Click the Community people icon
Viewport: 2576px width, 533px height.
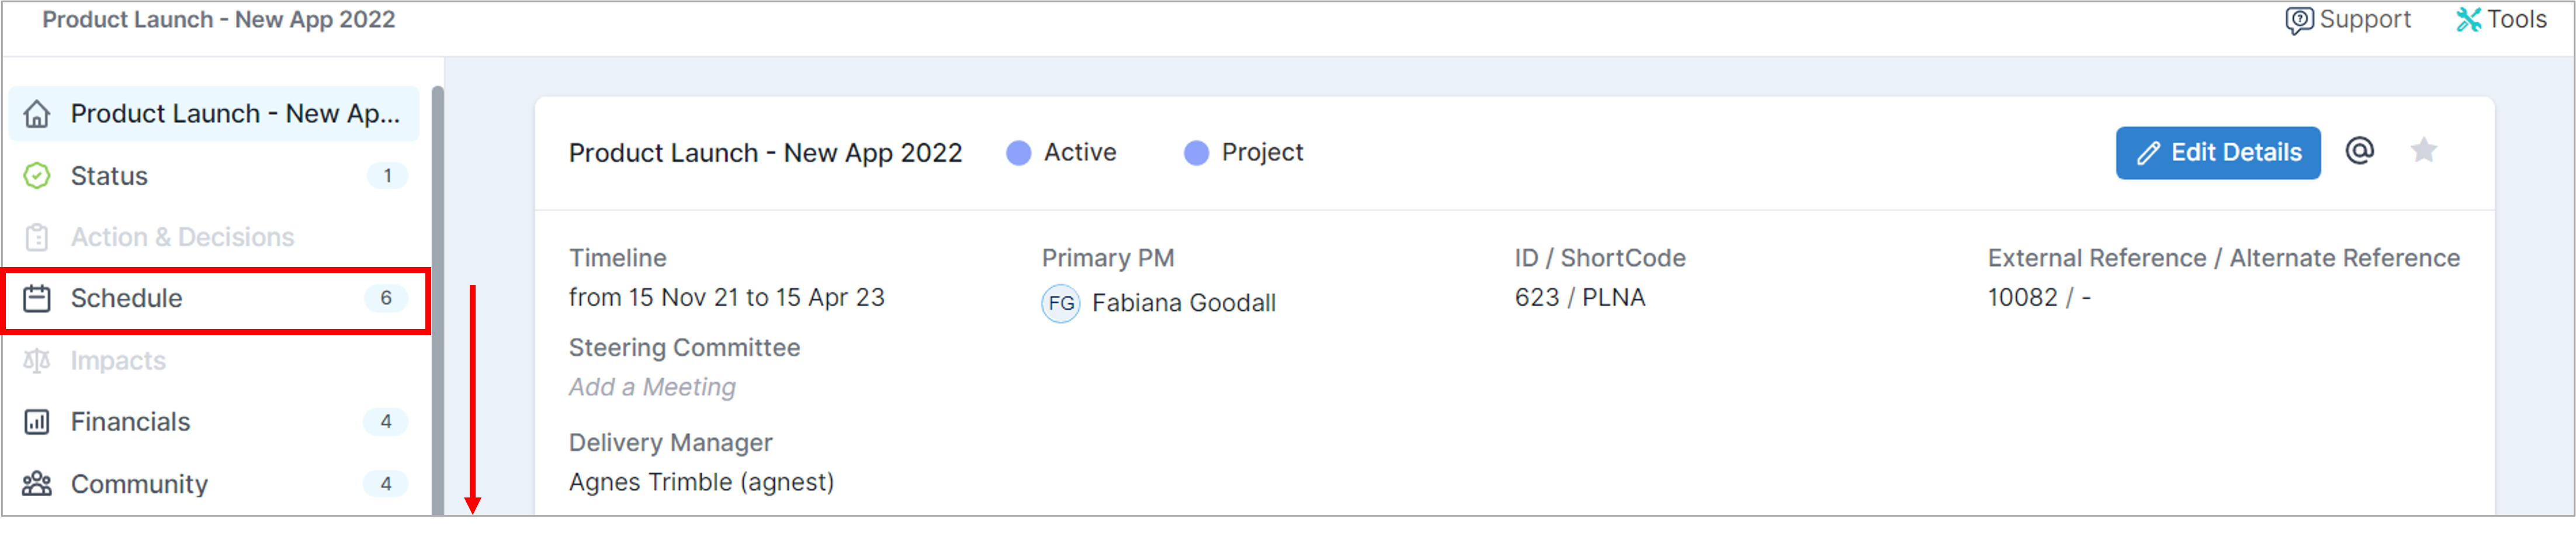pyautogui.click(x=37, y=484)
